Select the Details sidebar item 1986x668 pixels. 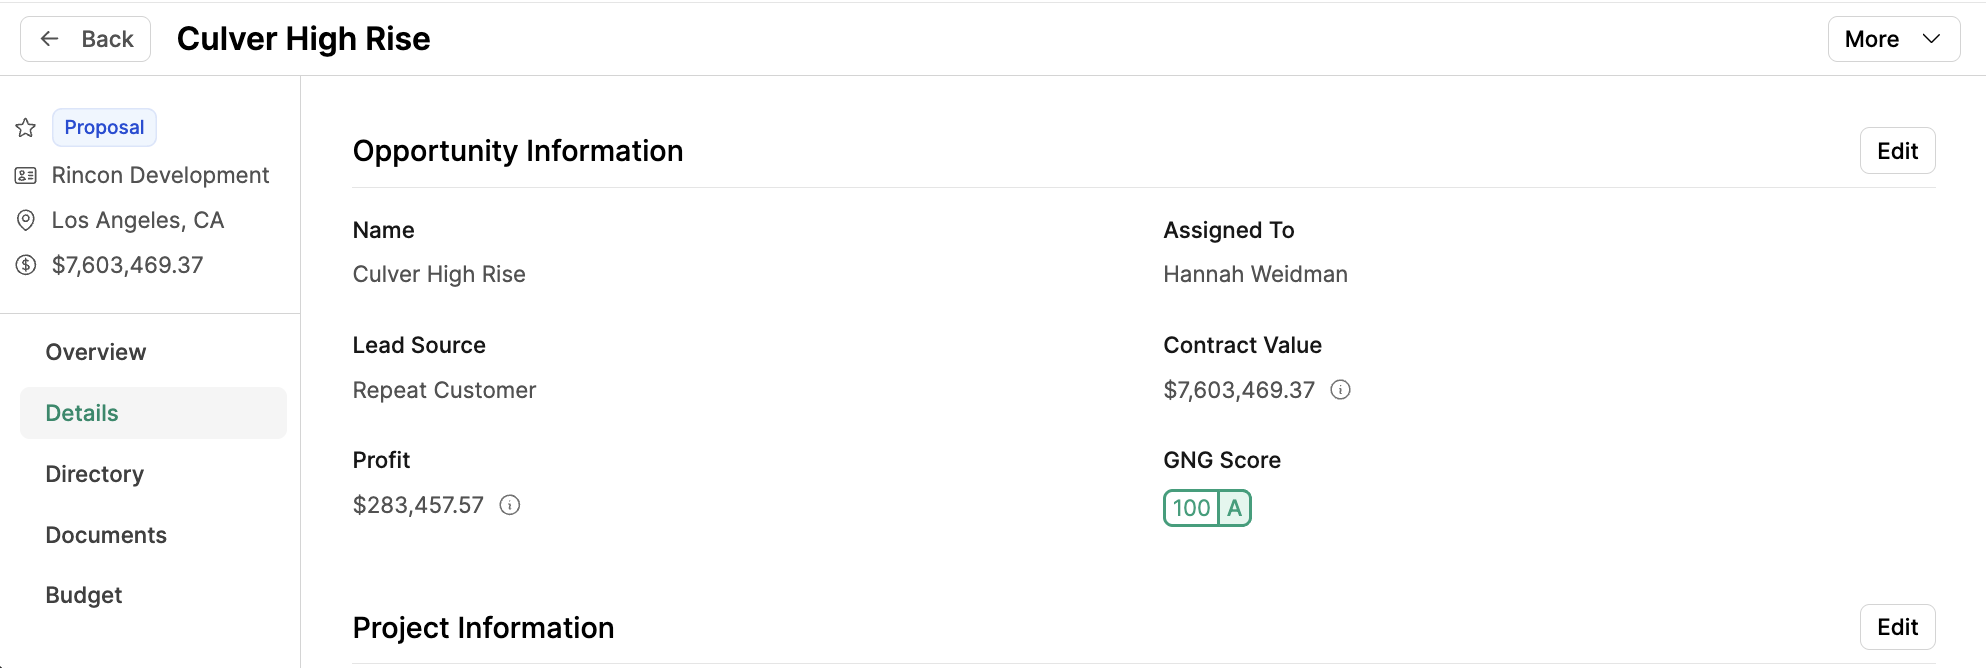153,413
